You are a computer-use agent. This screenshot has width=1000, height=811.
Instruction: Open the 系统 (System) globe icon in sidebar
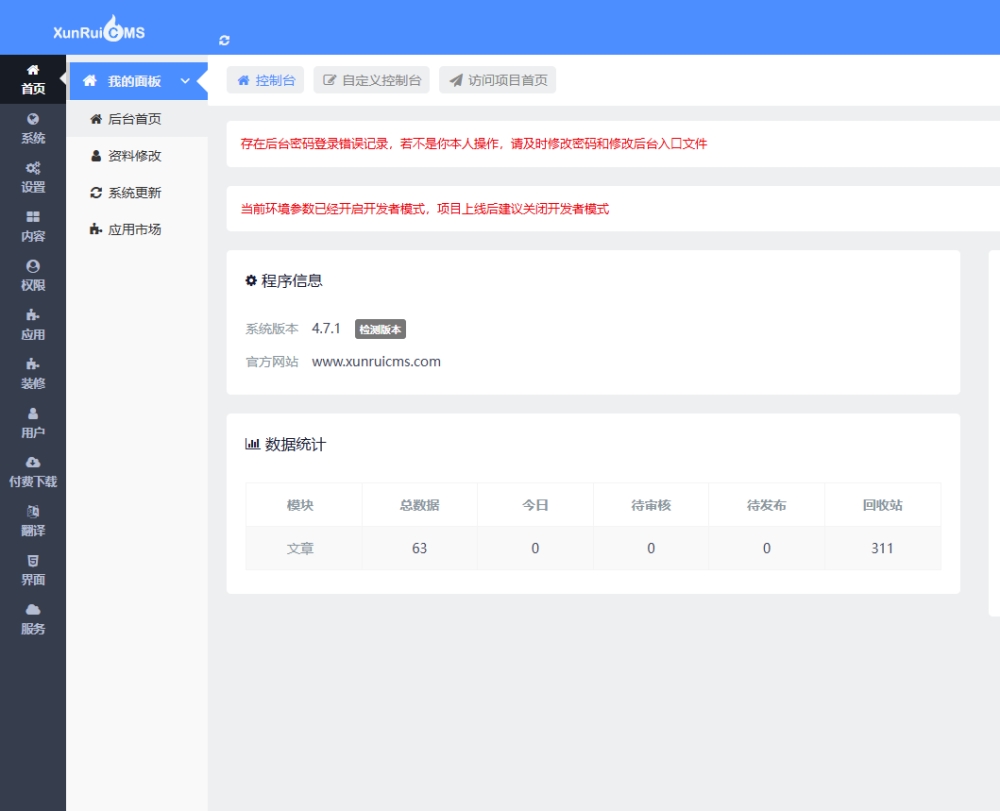33,119
